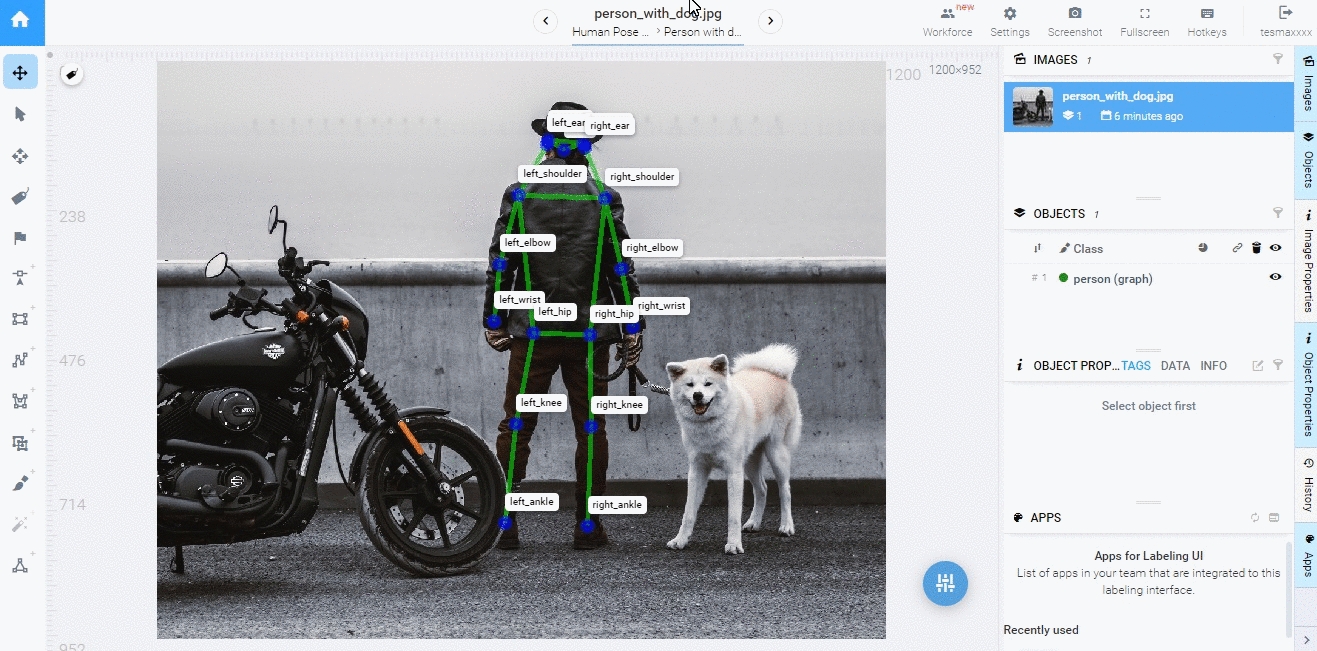Select the Point annotation tool

(20, 278)
